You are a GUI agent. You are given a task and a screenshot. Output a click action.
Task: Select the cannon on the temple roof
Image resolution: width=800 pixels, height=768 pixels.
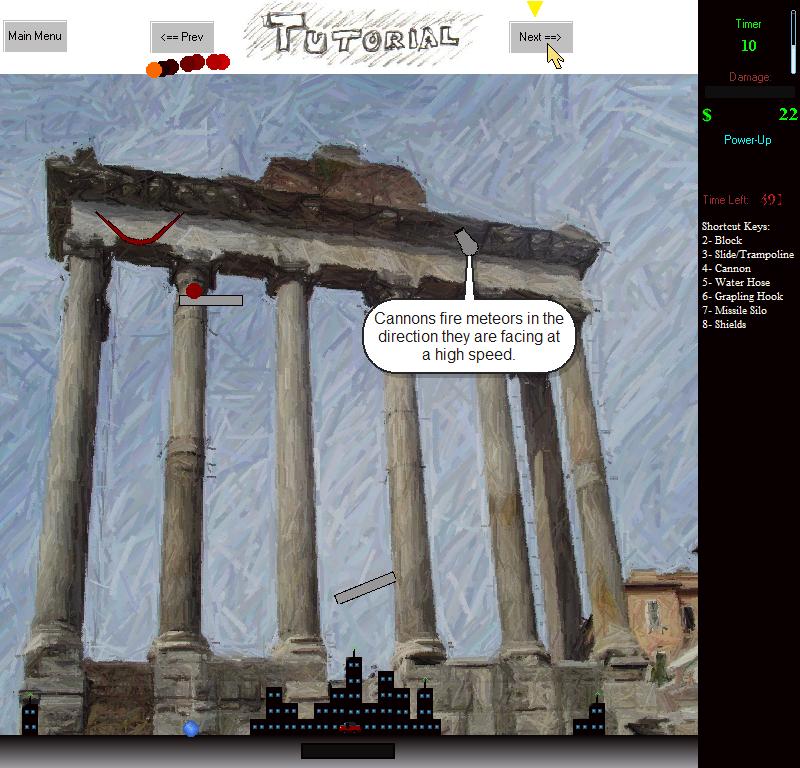pos(466,242)
